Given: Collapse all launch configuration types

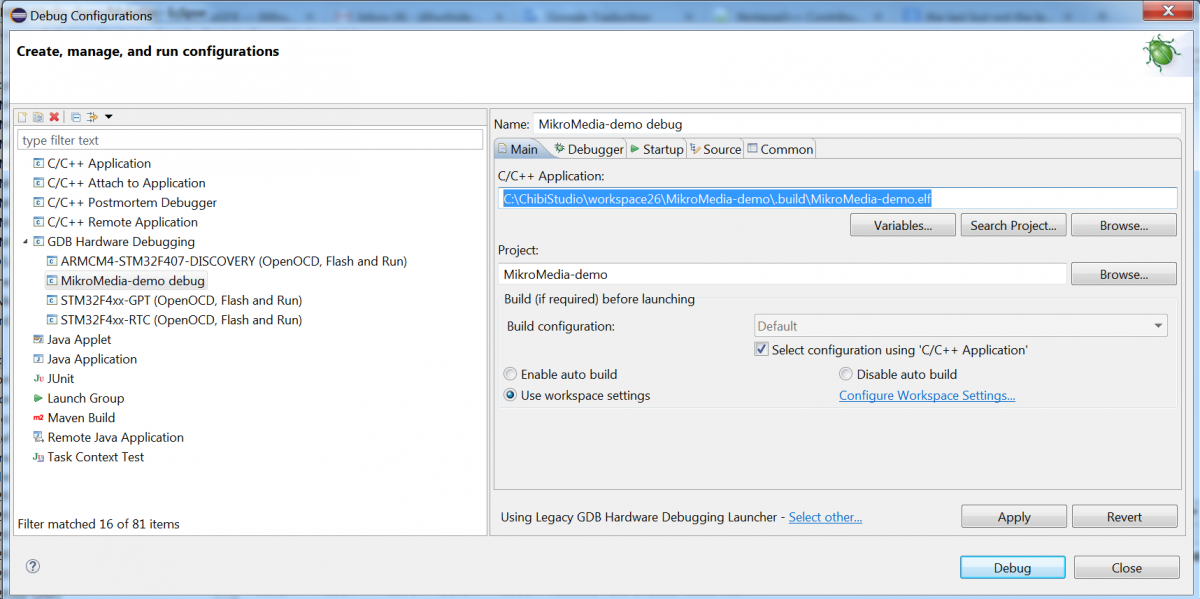Looking at the screenshot, I should 75,117.
